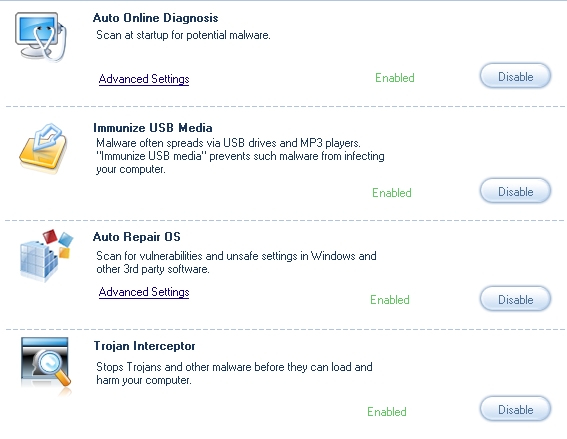Open Advanced Settings under Auto Repair OS
The image size is (567, 439).
coord(144,292)
